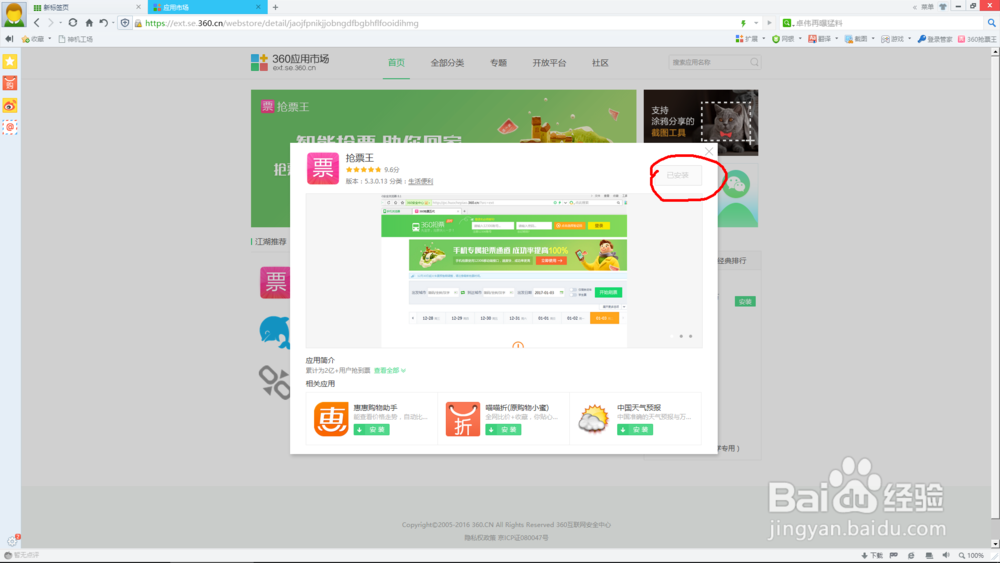1000x563 pixels.
Task: Open the 登录管家 key icon
Action: (934, 39)
